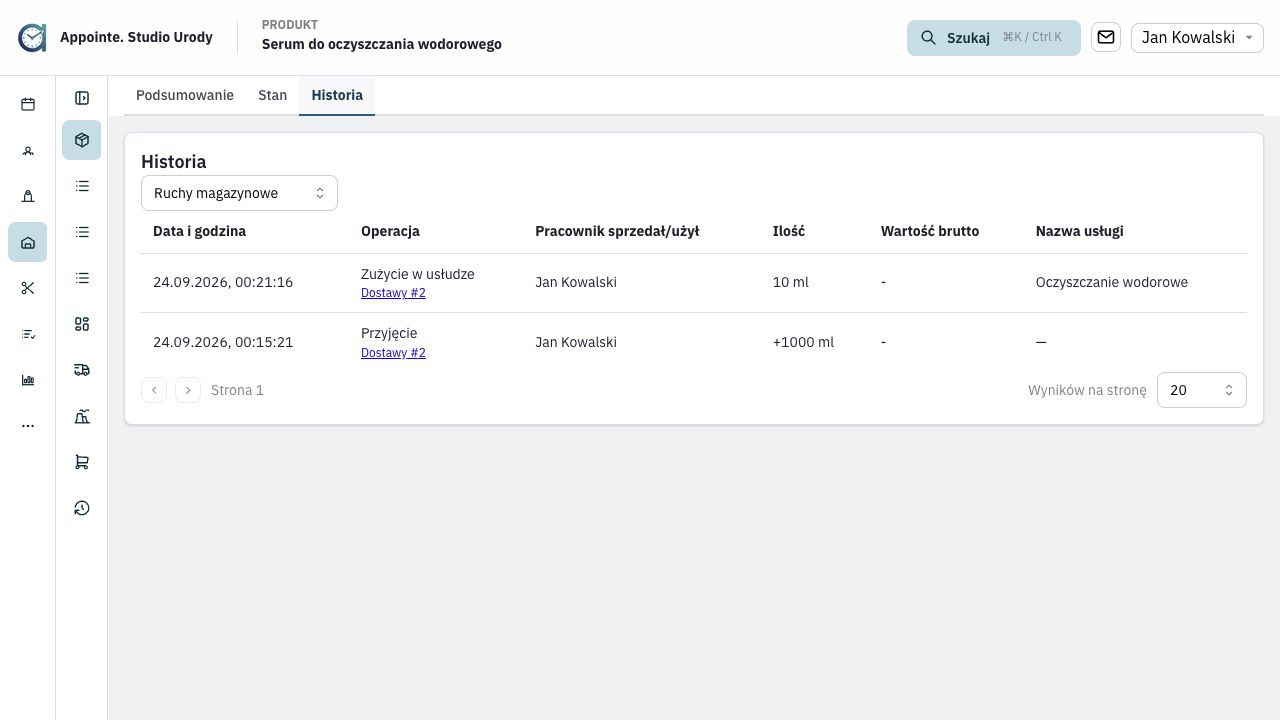
Task: Select the products box icon
Action: click(82, 140)
